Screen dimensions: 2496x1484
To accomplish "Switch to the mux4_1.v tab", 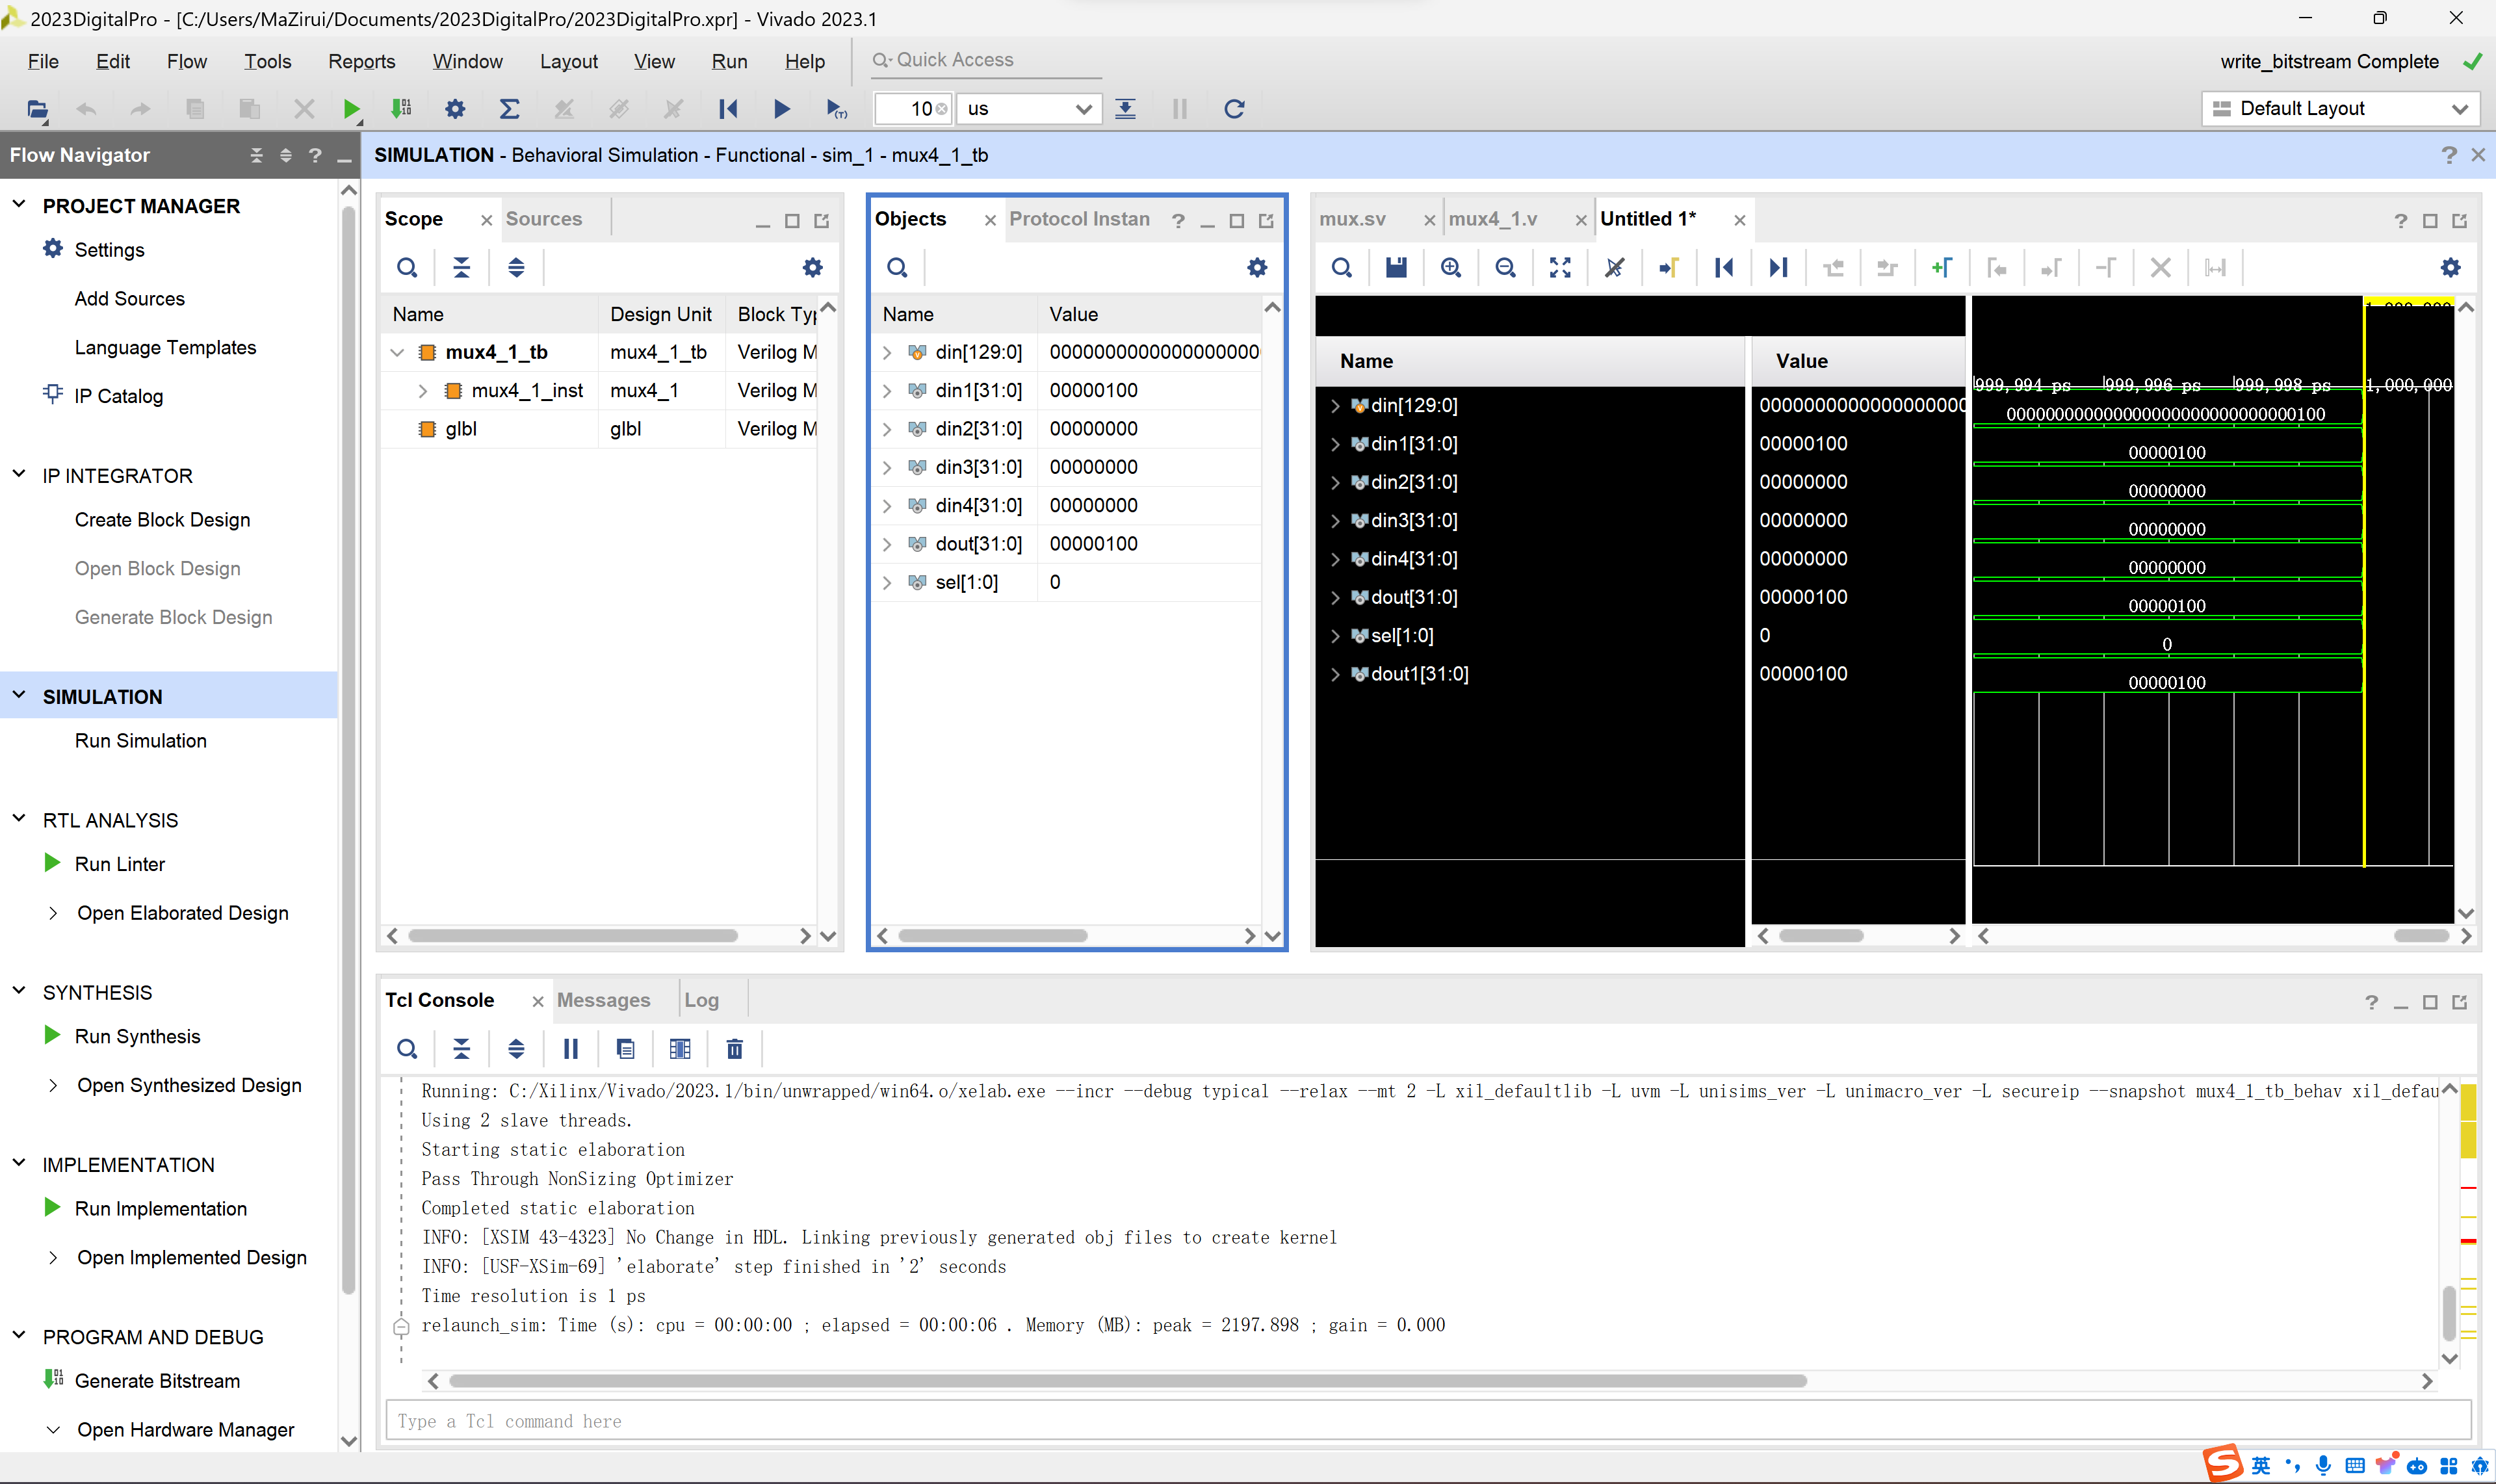I will 1492,218.
